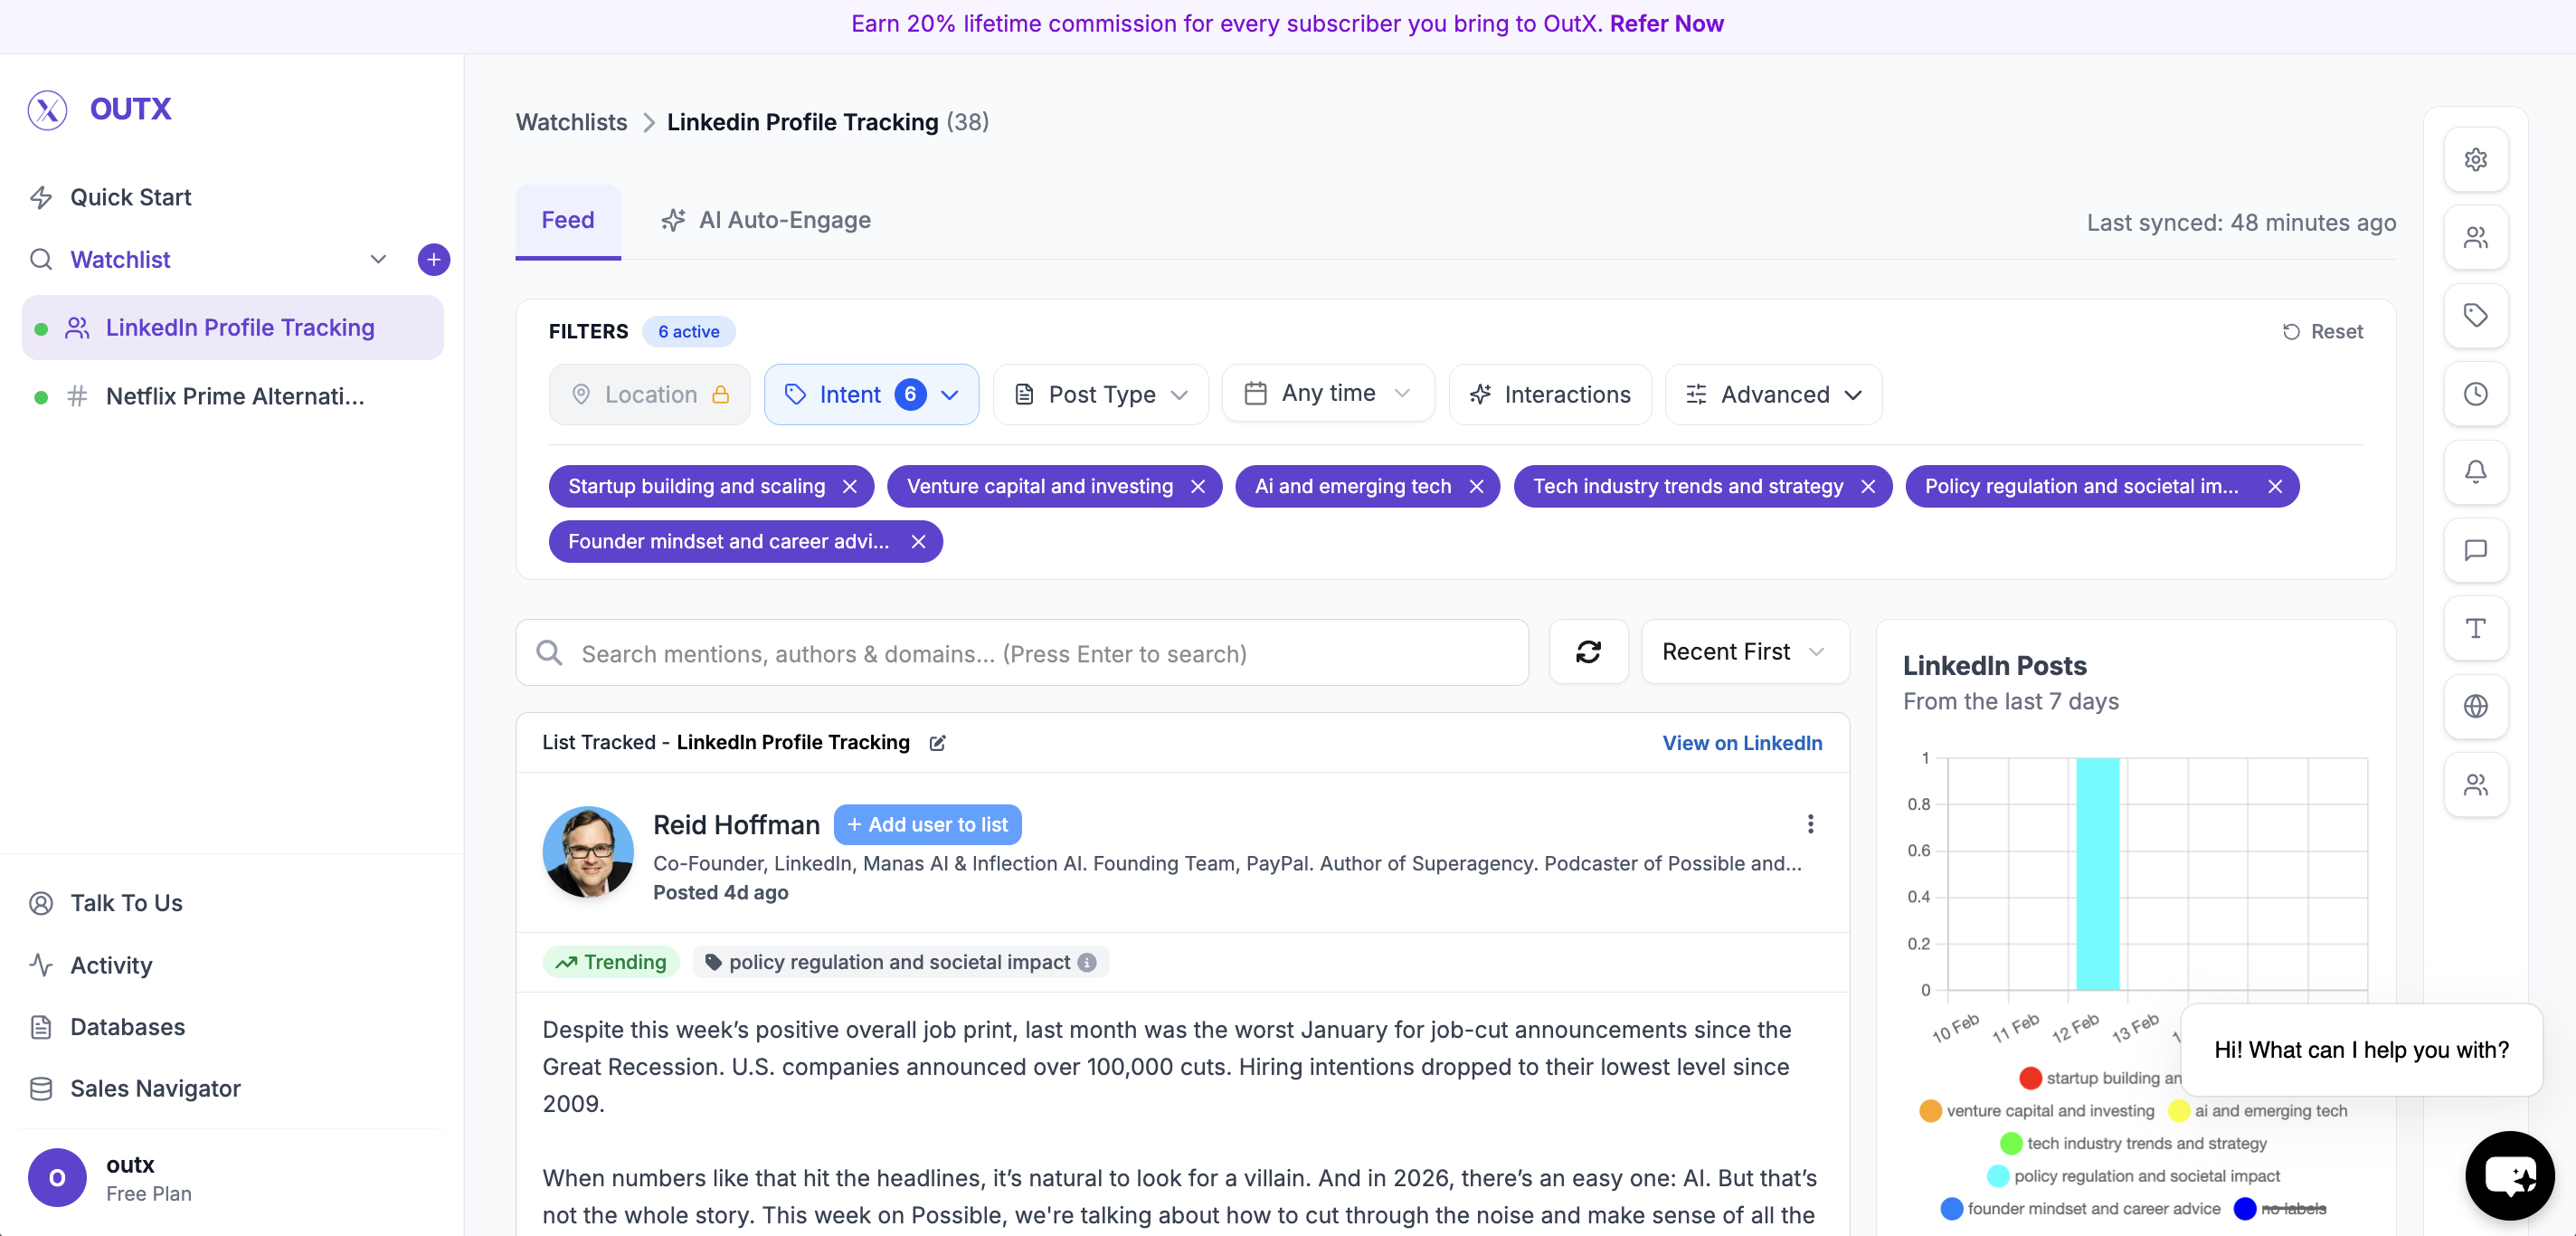Remove Ai and emerging tech filter chip

tap(1476, 487)
